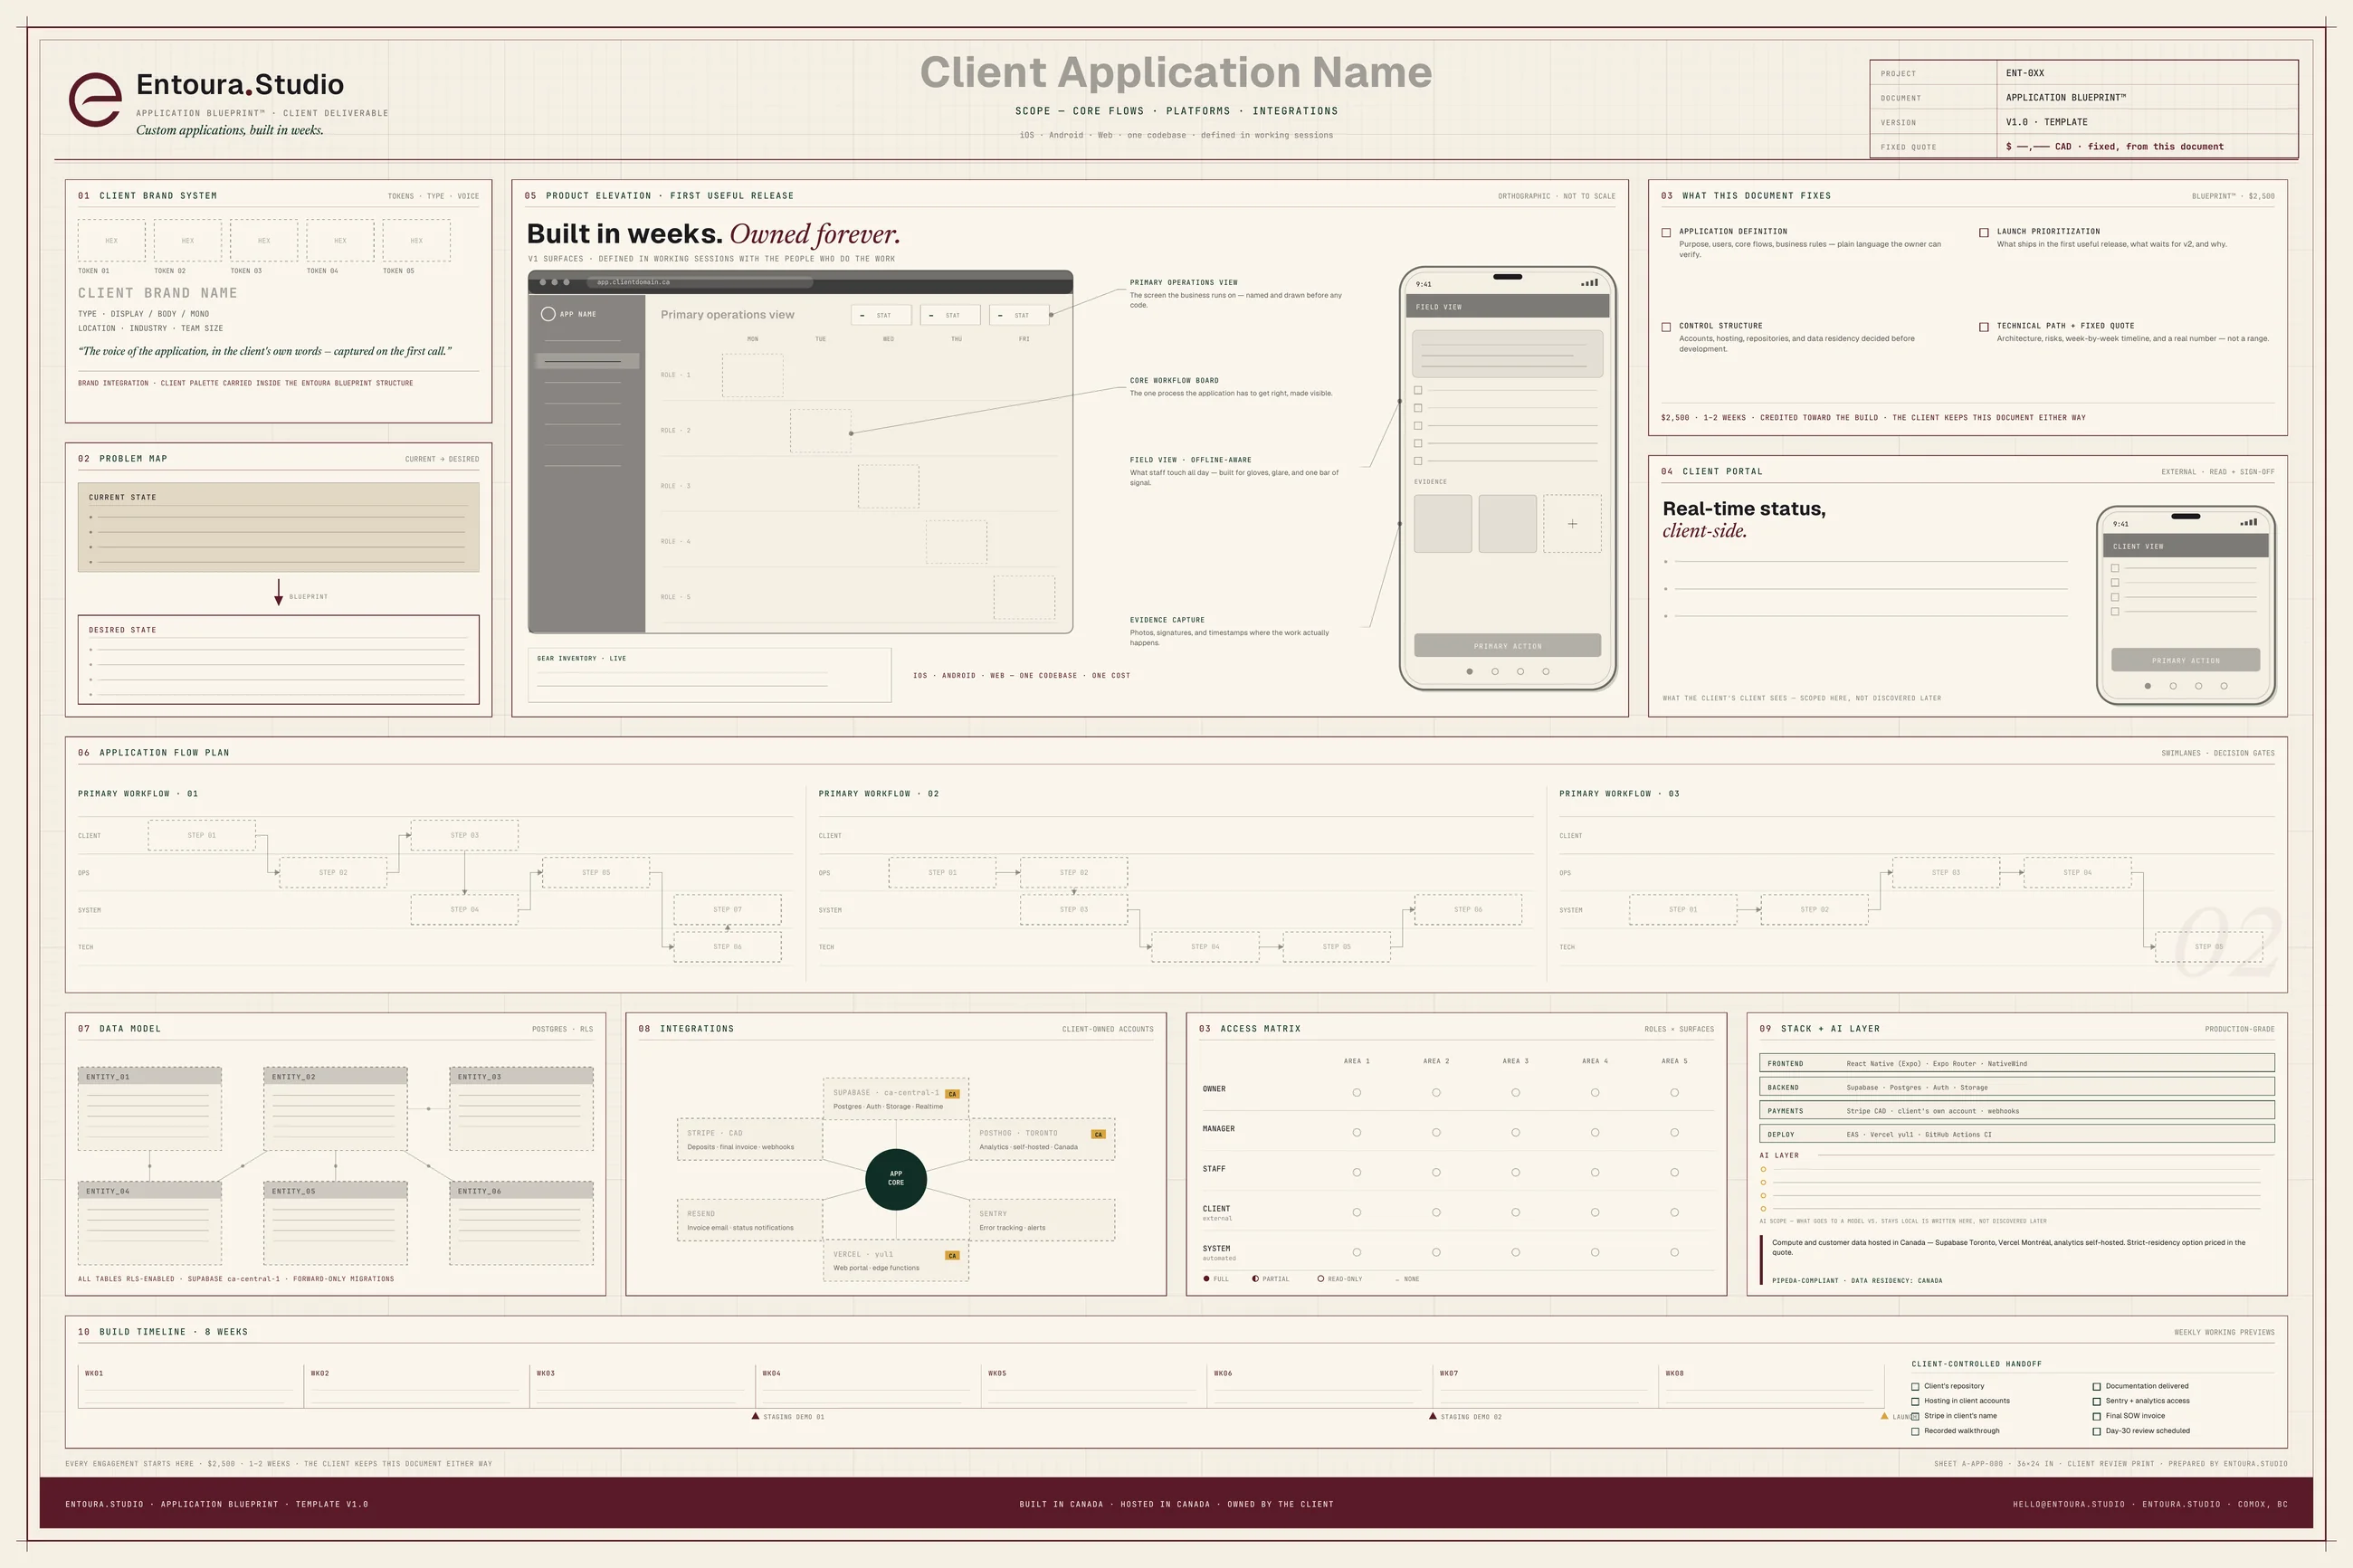The height and width of the screenshot is (1568, 2353).
Task: Tick the Final SOW invoice checkbox
Action: pos(2097,1417)
